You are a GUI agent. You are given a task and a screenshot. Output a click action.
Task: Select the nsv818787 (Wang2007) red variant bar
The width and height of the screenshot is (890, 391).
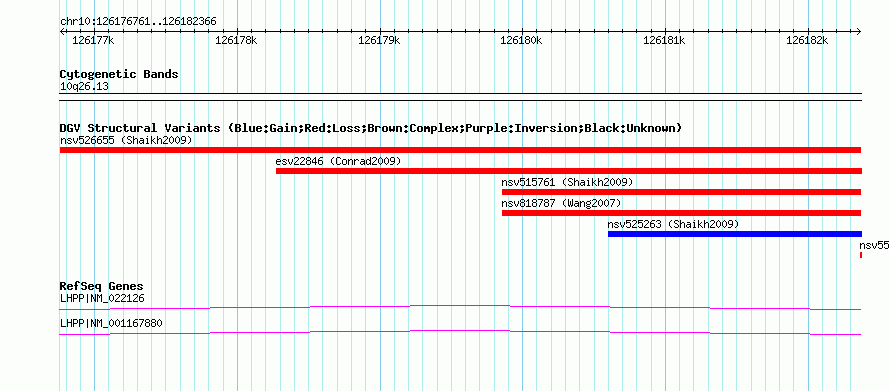[x=682, y=213]
